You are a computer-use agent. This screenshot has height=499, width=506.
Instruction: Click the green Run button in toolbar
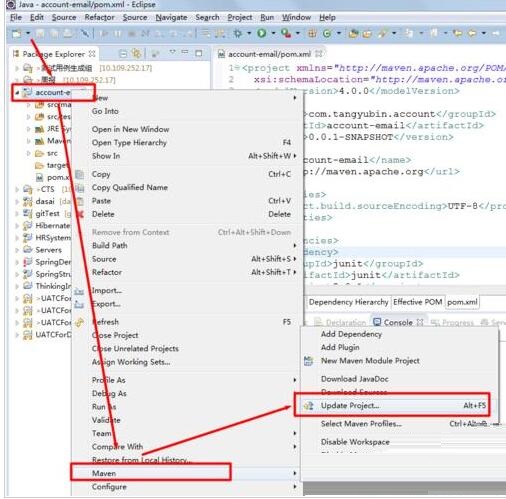point(262,33)
